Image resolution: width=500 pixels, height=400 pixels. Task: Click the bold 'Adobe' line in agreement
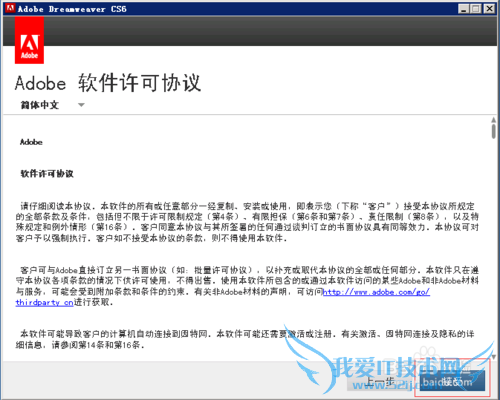point(31,142)
